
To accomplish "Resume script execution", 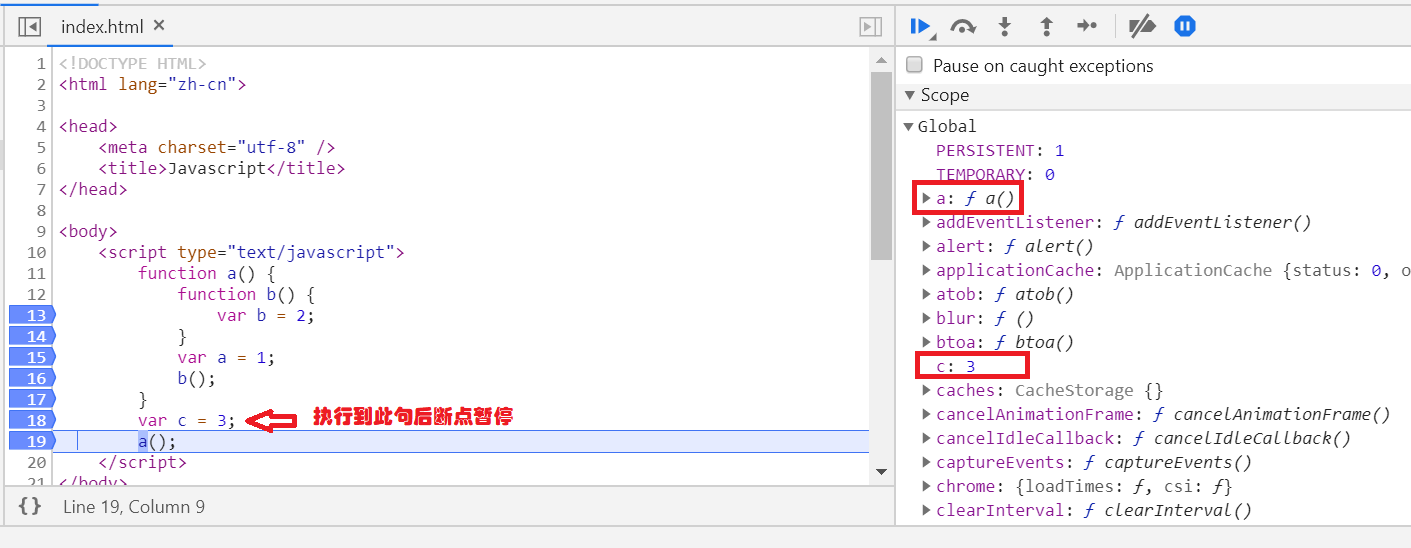I will tap(921, 27).
